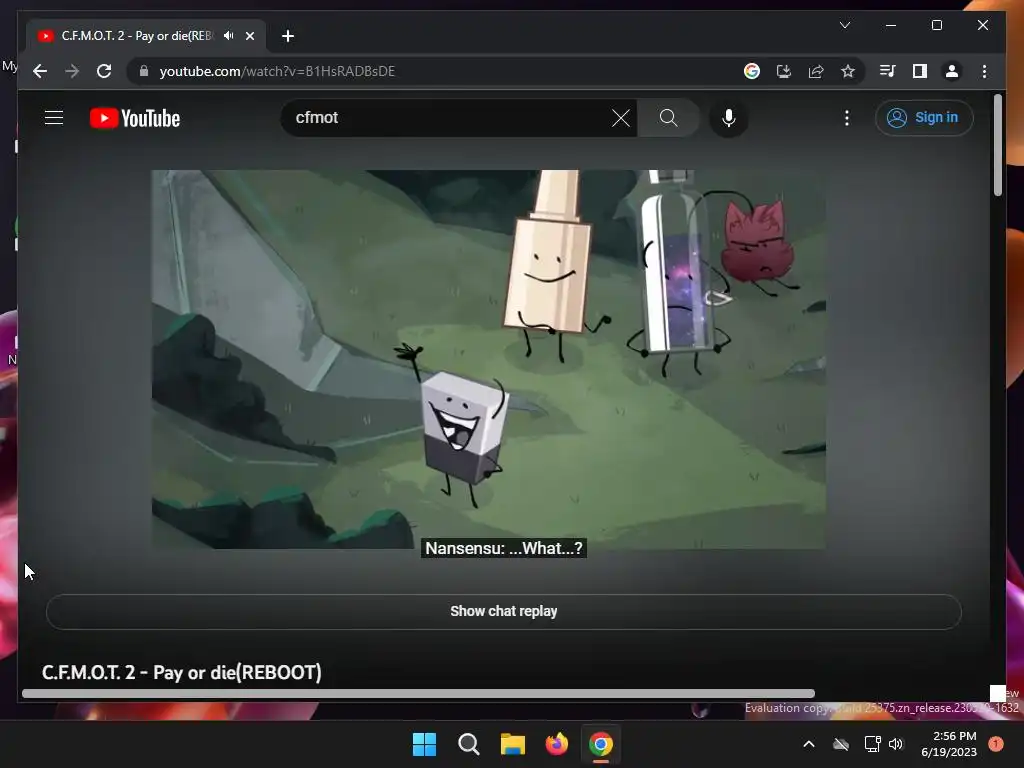This screenshot has height=768, width=1024.
Task: Click the YouTube search magnifier button
Action: tap(668, 118)
